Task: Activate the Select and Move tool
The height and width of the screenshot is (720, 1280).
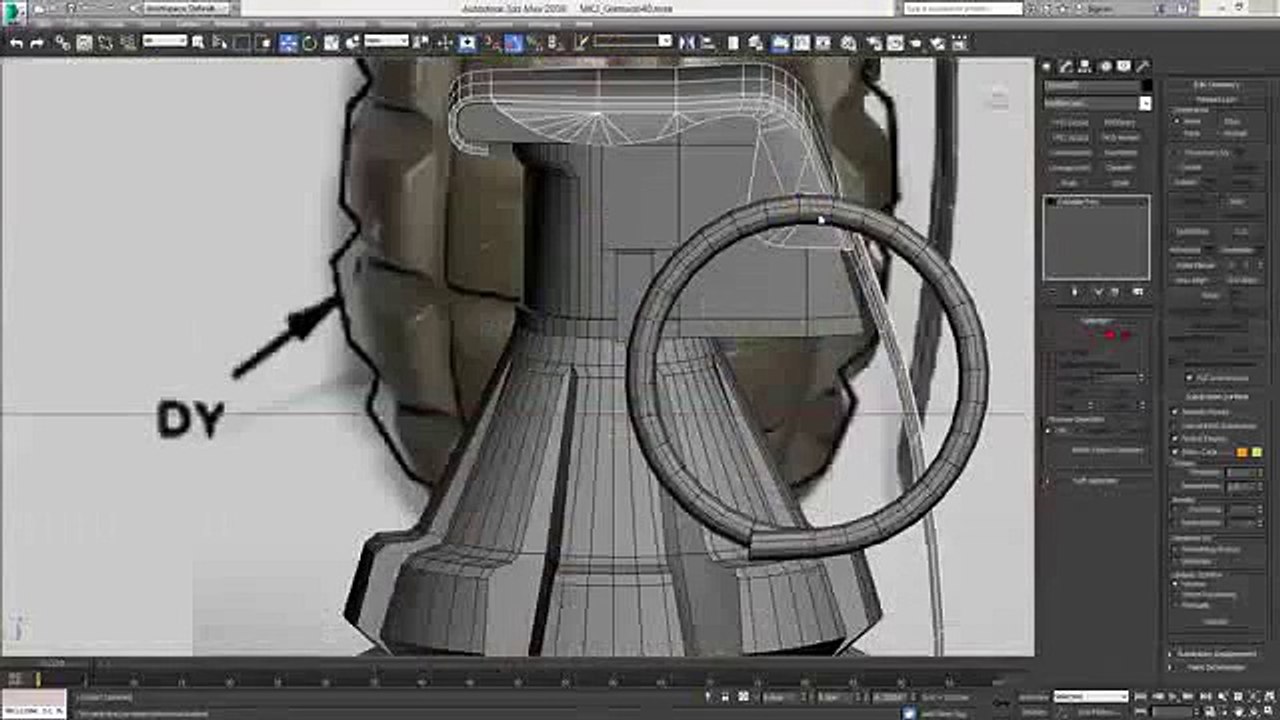Action: pos(288,43)
